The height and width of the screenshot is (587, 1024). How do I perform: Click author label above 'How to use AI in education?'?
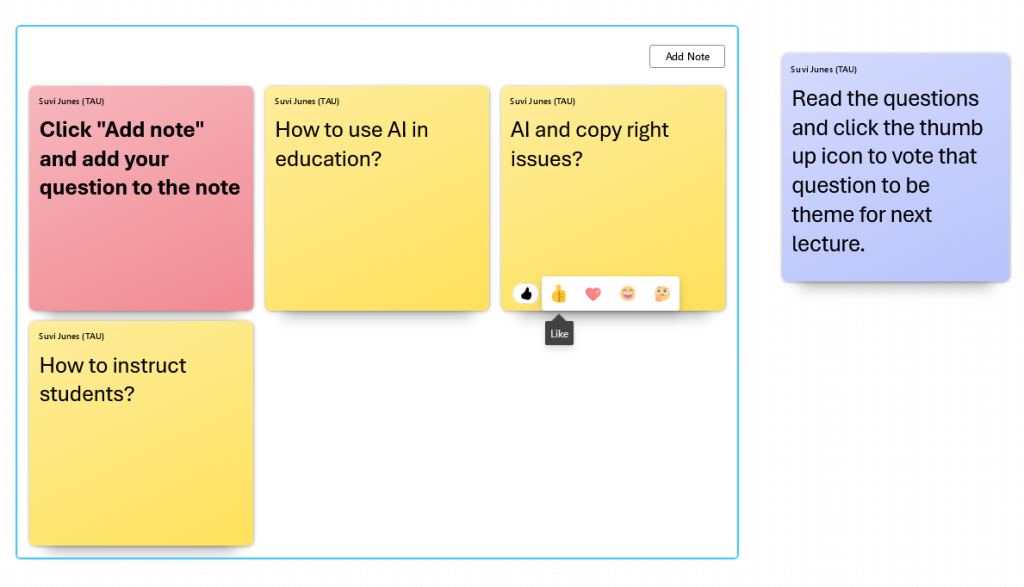pos(307,101)
